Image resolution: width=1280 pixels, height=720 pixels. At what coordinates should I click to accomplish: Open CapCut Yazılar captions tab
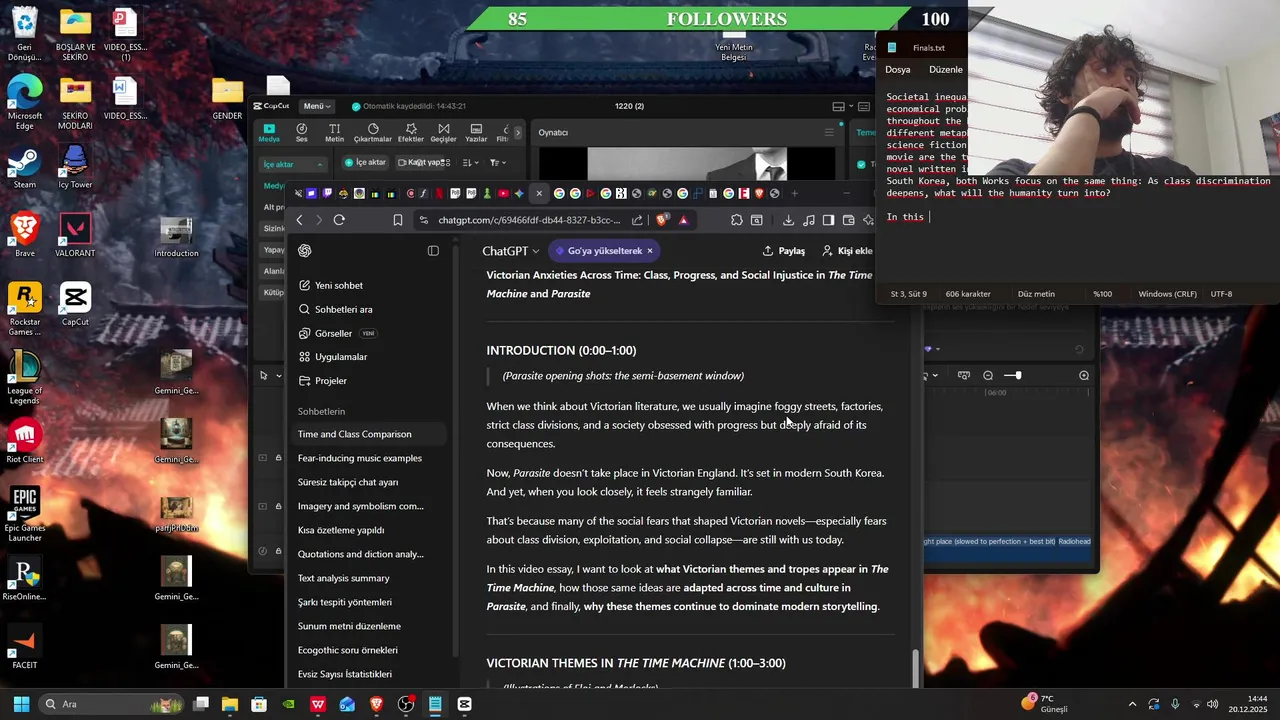pyautogui.click(x=477, y=133)
